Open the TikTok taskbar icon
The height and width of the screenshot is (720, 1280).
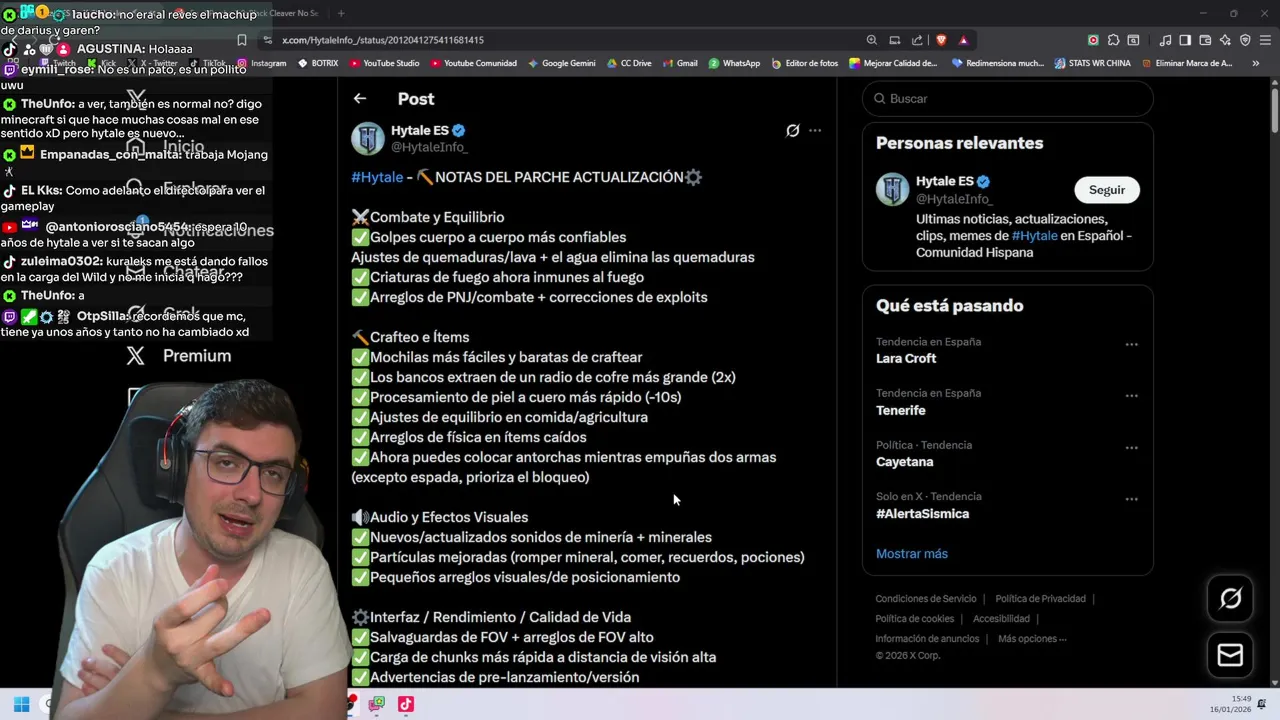pyautogui.click(x=405, y=704)
